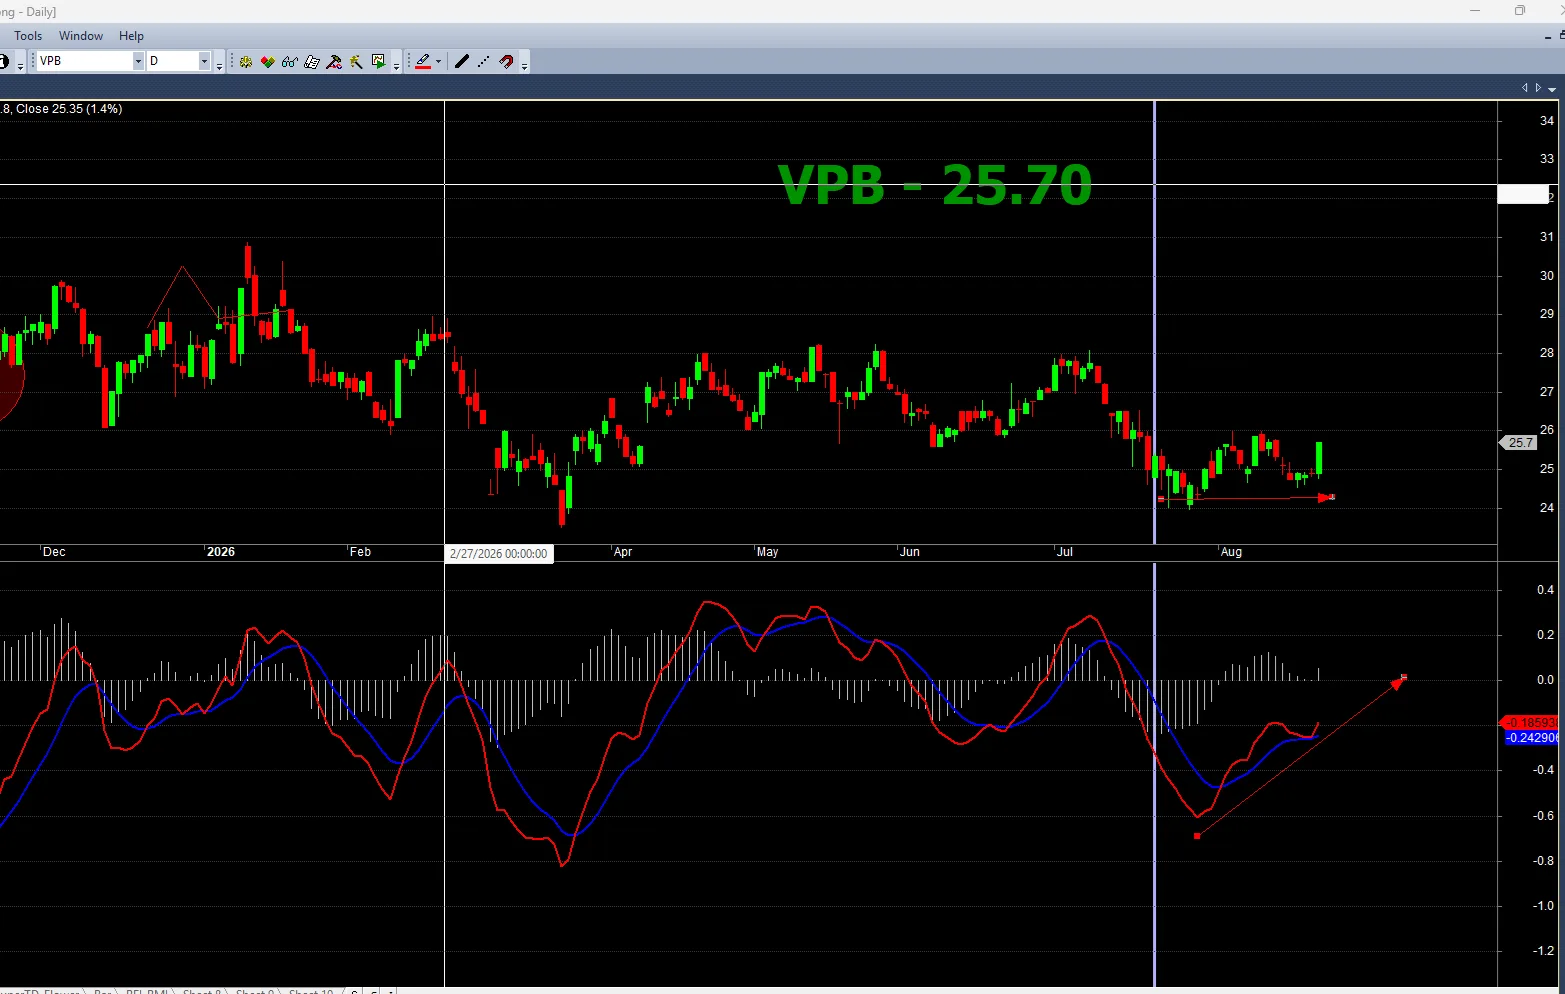Click the Aug label on the time axis
Viewport: 1565px width, 994px height.
pyautogui.click(x=1231, y=552)
